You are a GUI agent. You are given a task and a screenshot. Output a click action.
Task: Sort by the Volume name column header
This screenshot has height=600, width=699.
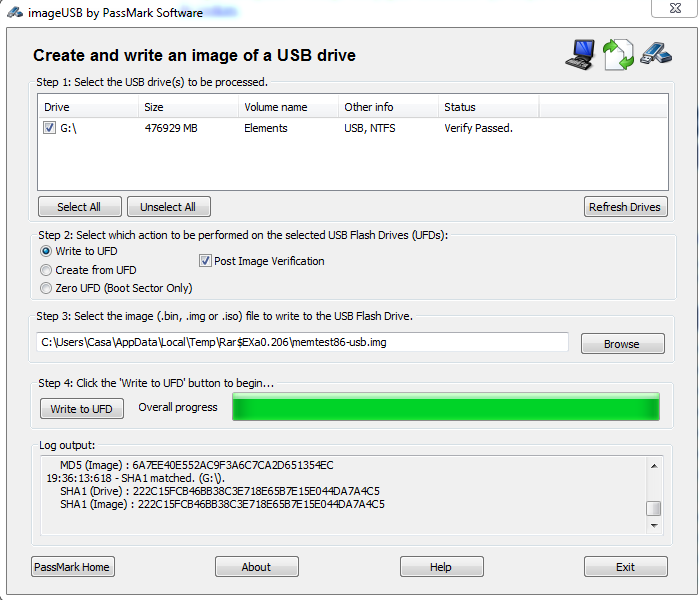(x=288, y=107)
